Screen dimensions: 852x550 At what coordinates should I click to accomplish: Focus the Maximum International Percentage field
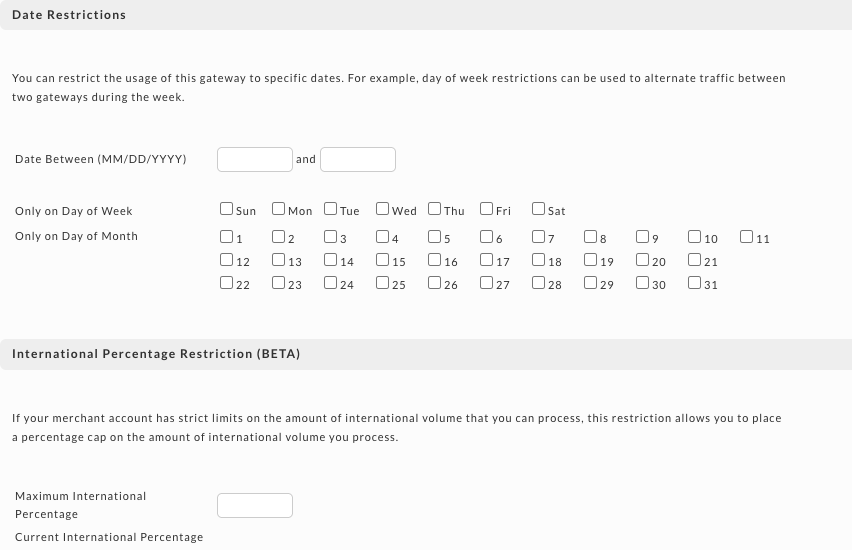[255, 505]
